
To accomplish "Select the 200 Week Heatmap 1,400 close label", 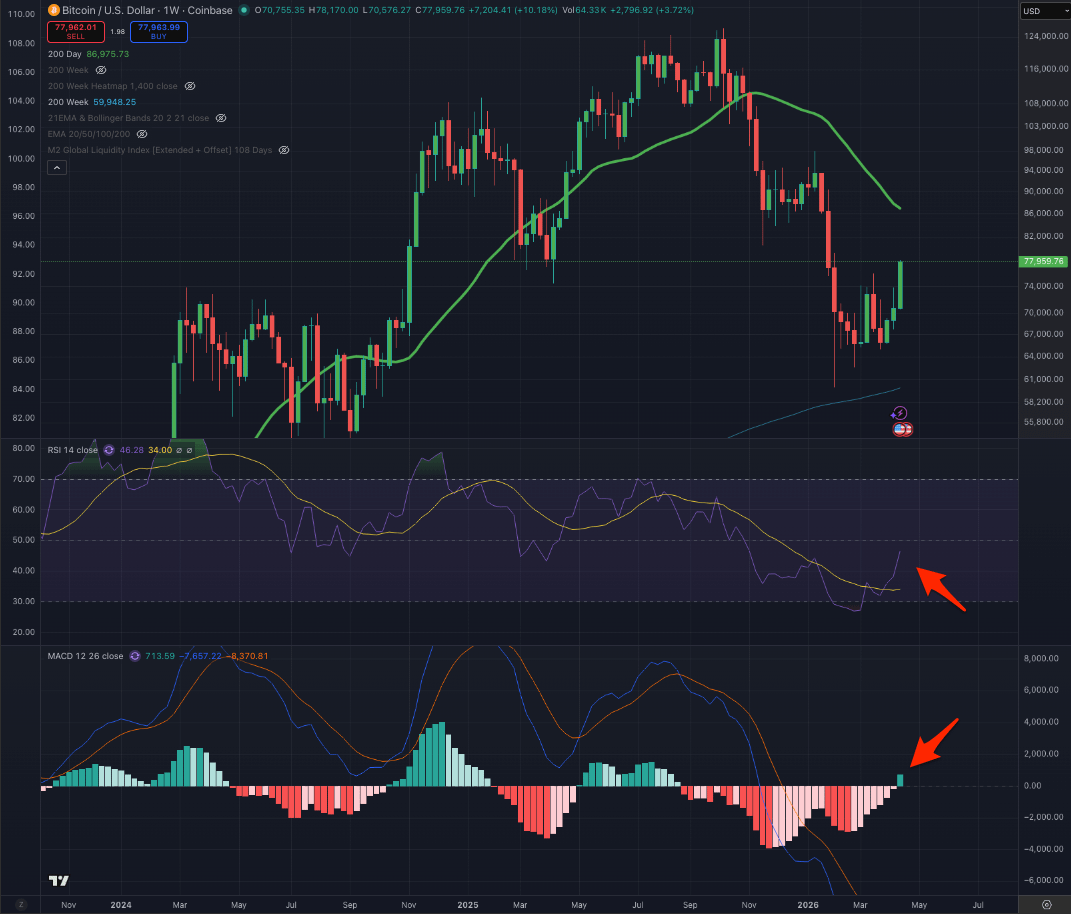I will click(x=113, y=86).
